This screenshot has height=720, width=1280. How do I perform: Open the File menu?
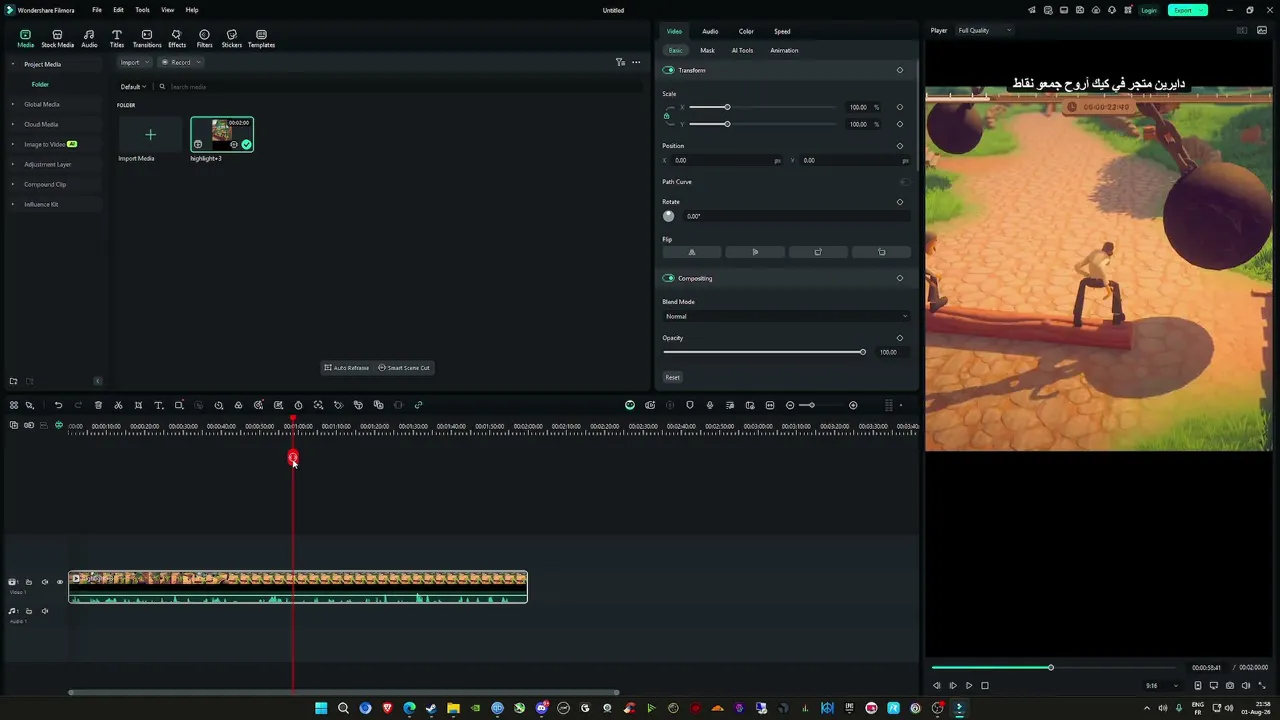[x=97, y=10]
